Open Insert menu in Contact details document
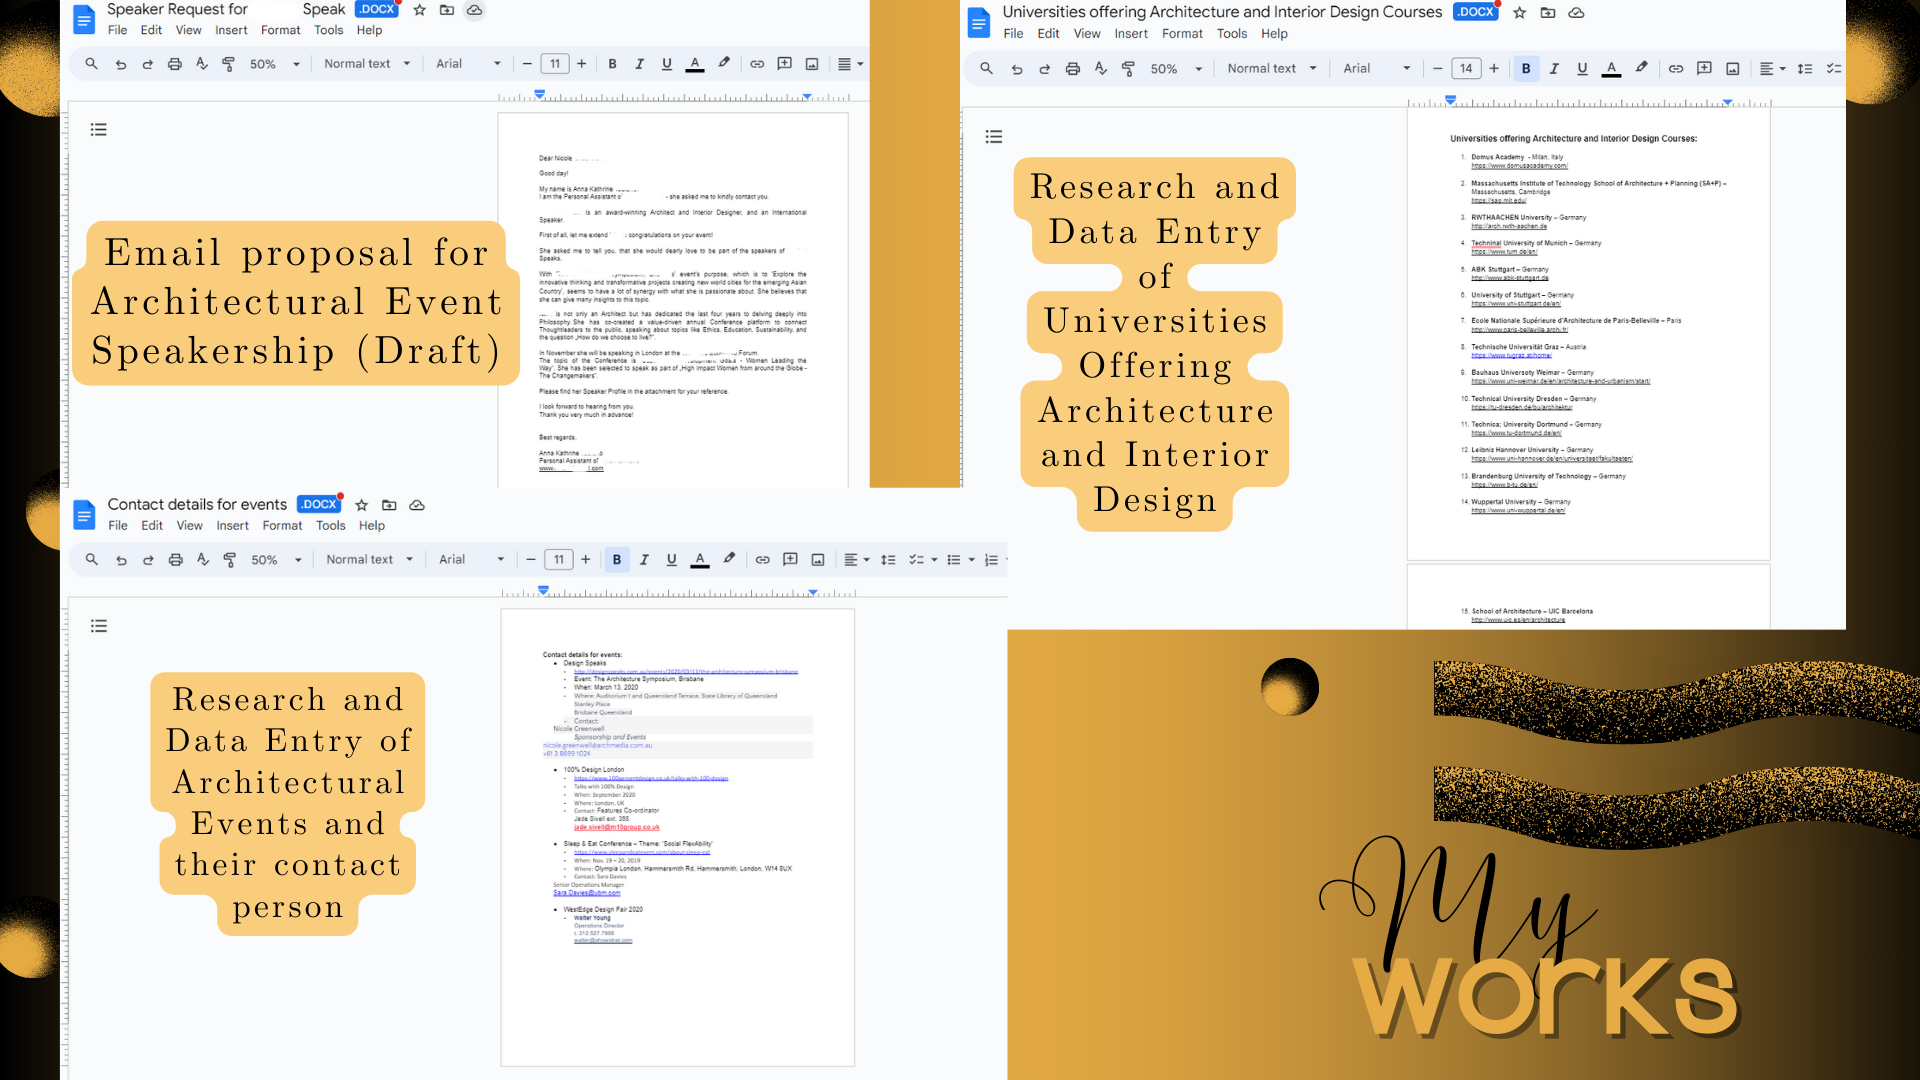The width and height of the screenshot is (1920, 1080). coord(232,526)
